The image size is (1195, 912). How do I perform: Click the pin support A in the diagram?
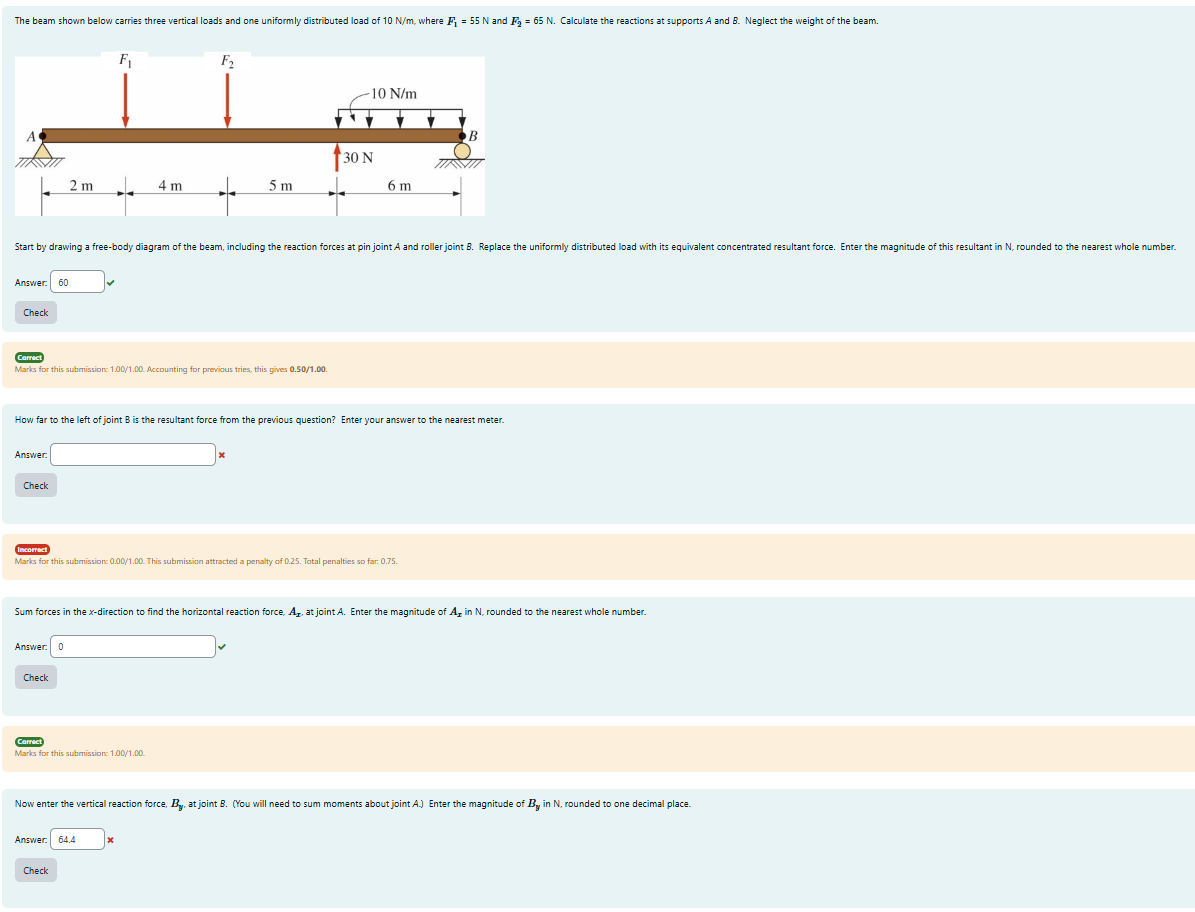pos(42,151)
